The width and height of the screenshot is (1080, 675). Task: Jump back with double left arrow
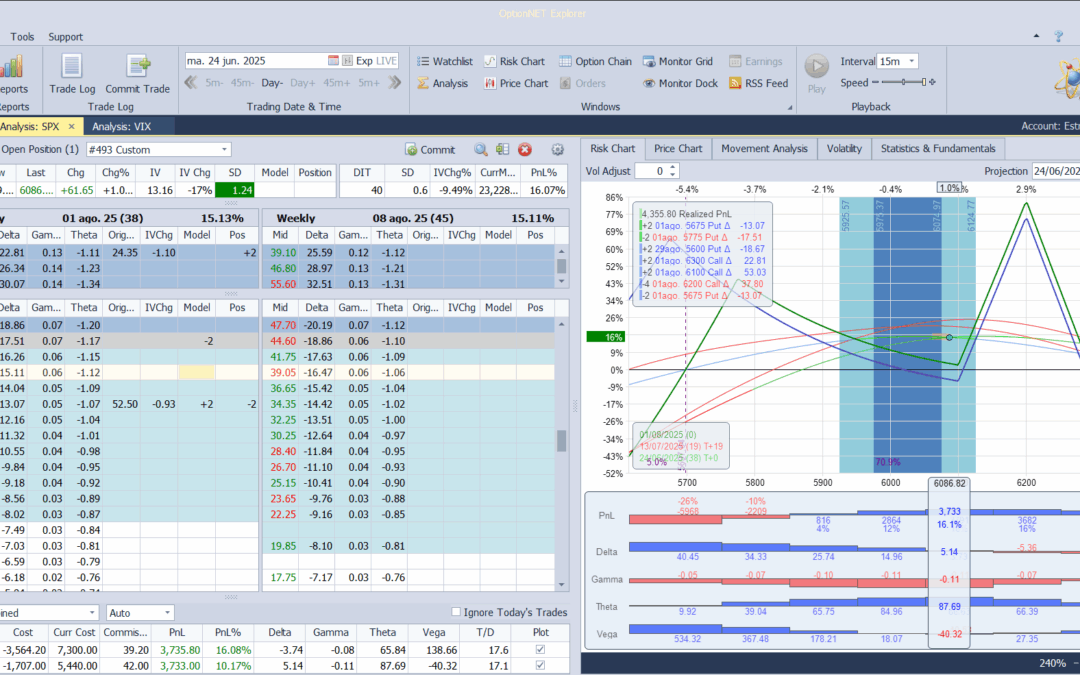coord(191,83)
